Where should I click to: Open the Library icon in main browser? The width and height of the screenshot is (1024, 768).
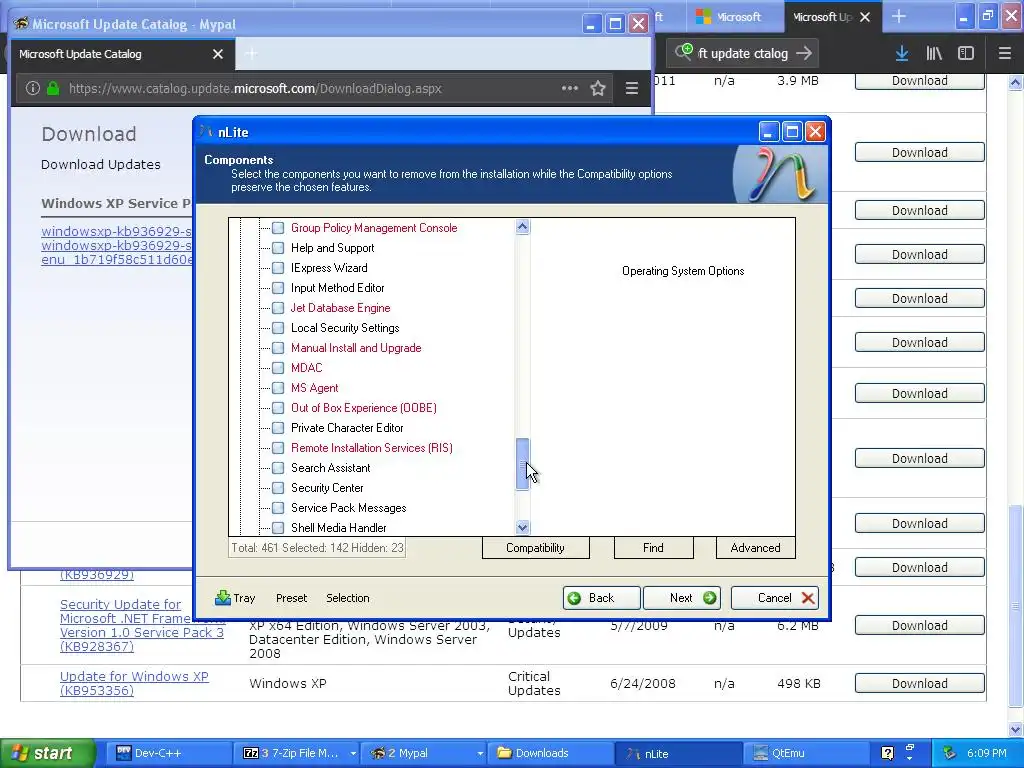[x=934, y=54]
